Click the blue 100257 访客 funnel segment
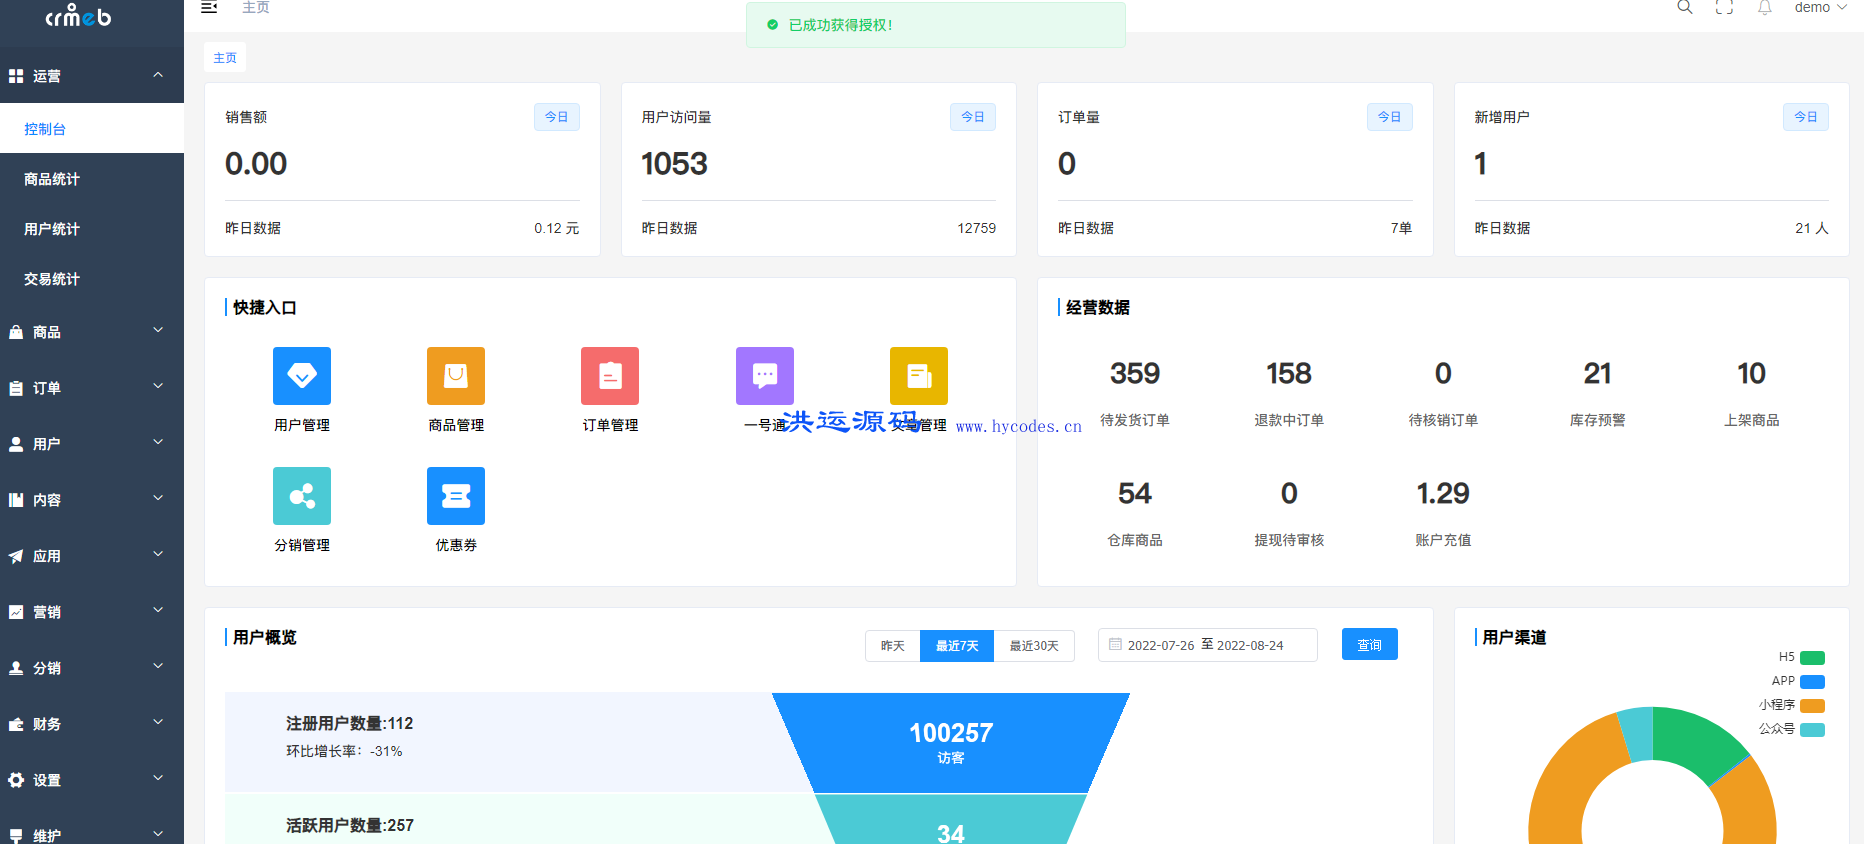The height and width of the screenshot is (844, 1864). coord(951,743)
